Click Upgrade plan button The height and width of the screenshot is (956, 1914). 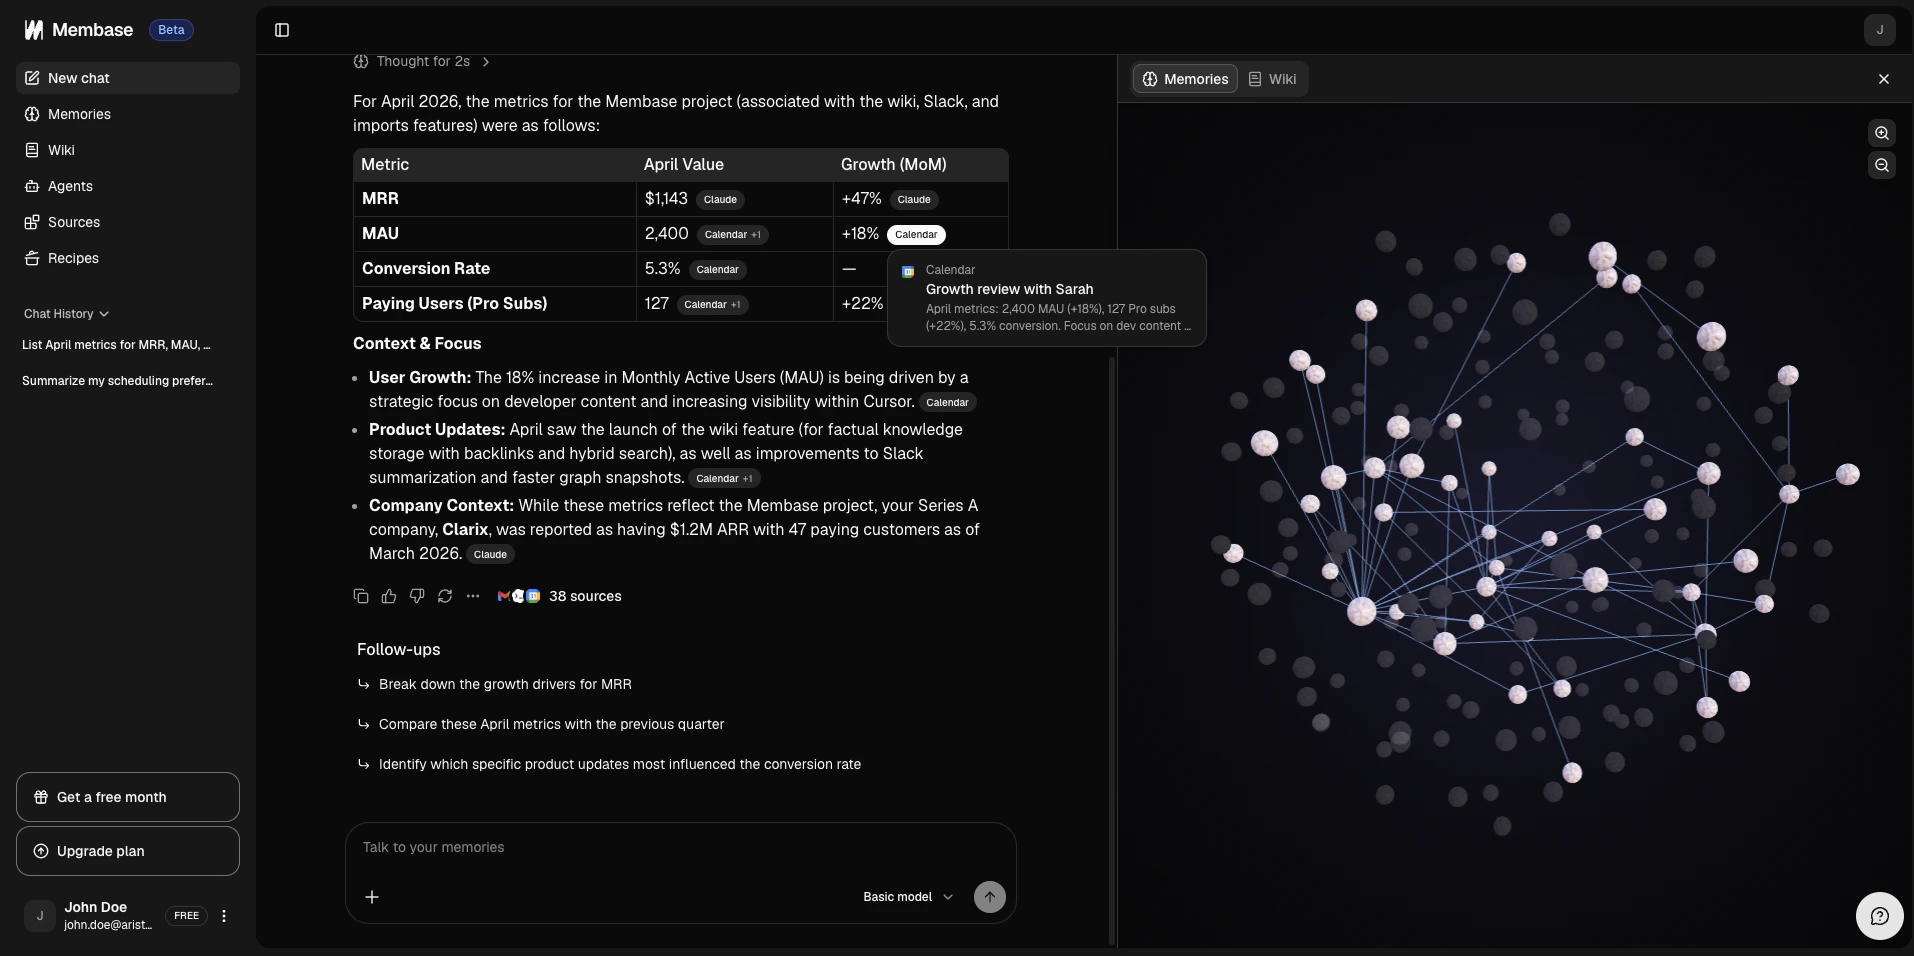128,851
